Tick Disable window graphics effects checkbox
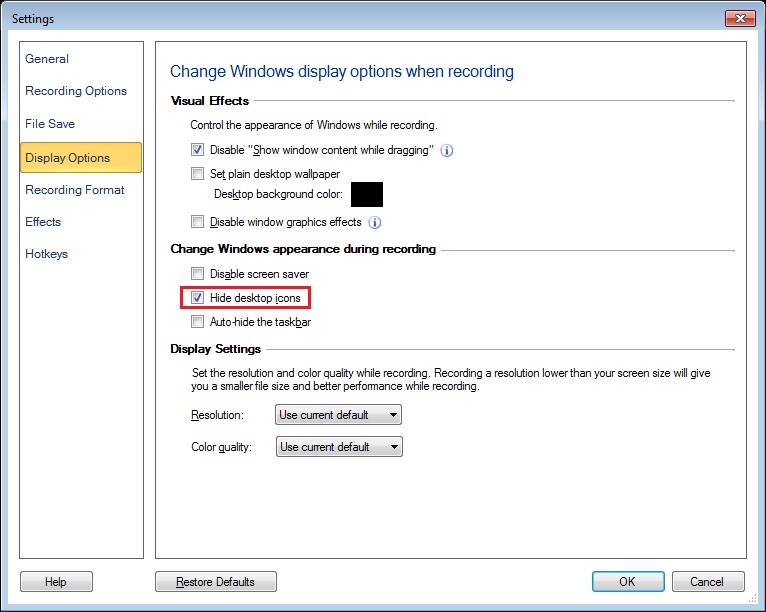Image resolution: width=766 pixels, height=612 pixels. (197, 222)
